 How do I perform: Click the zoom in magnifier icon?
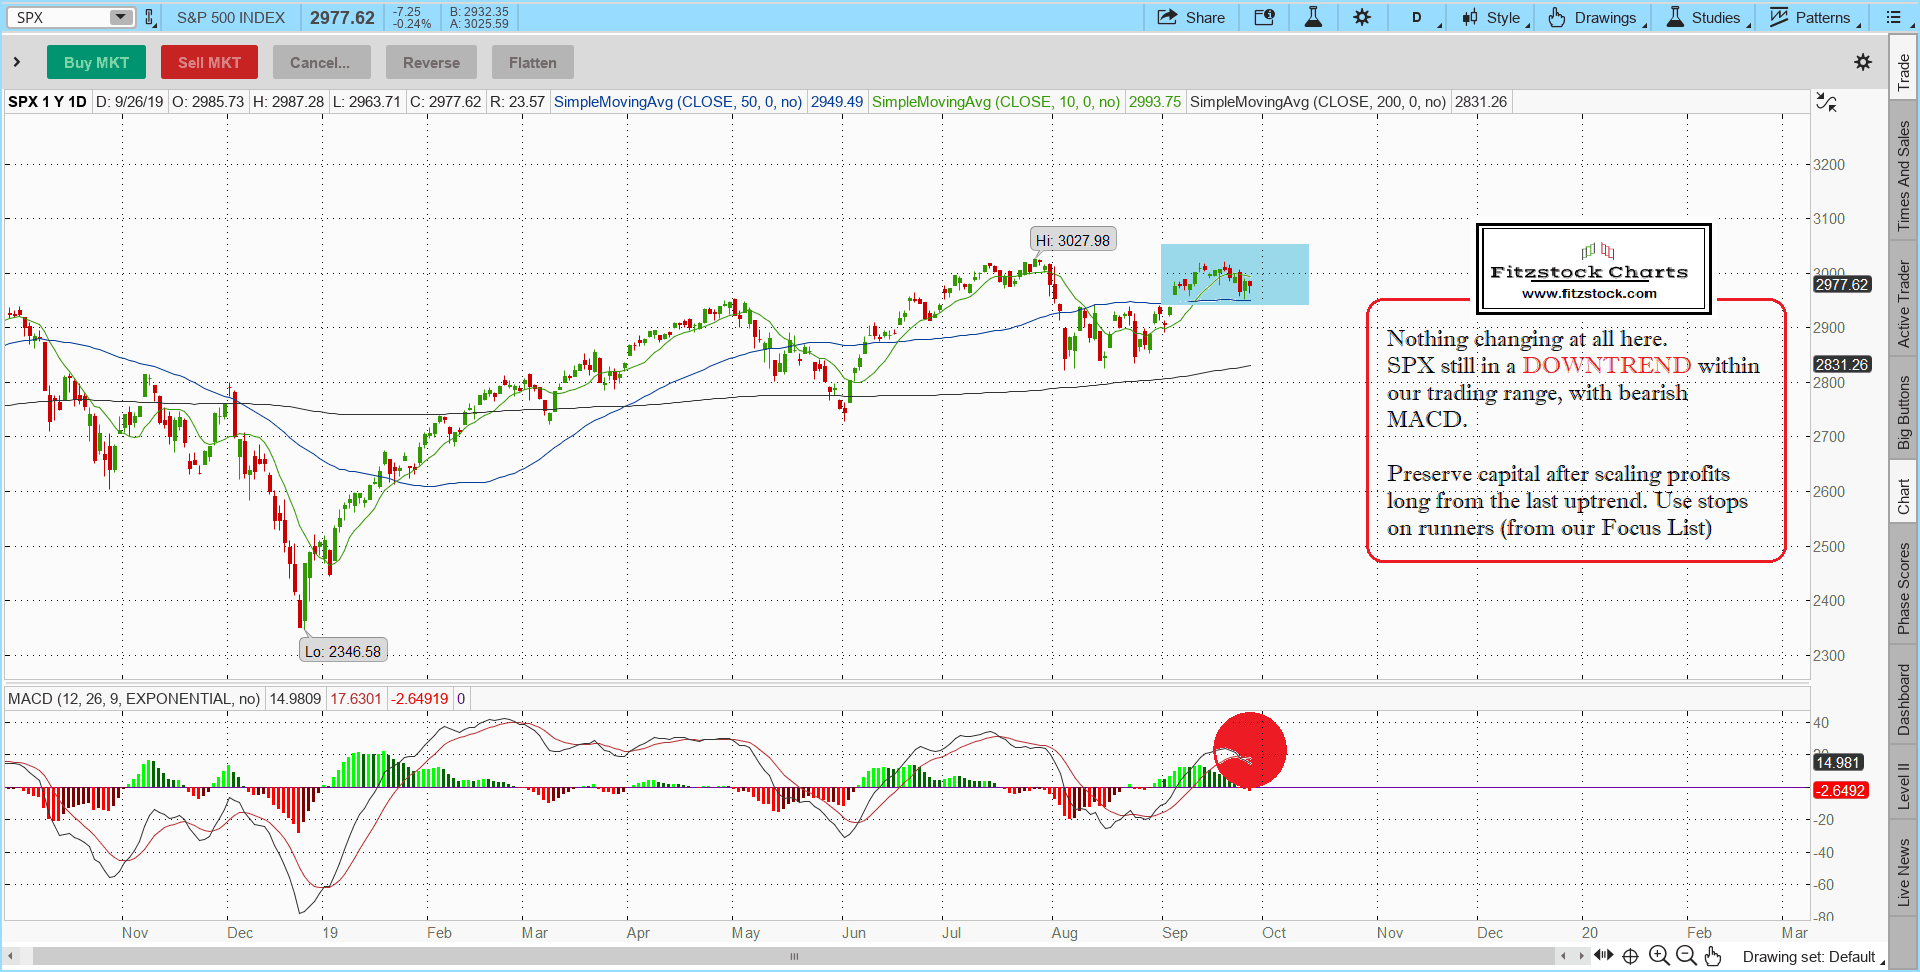coord(1658,956)
